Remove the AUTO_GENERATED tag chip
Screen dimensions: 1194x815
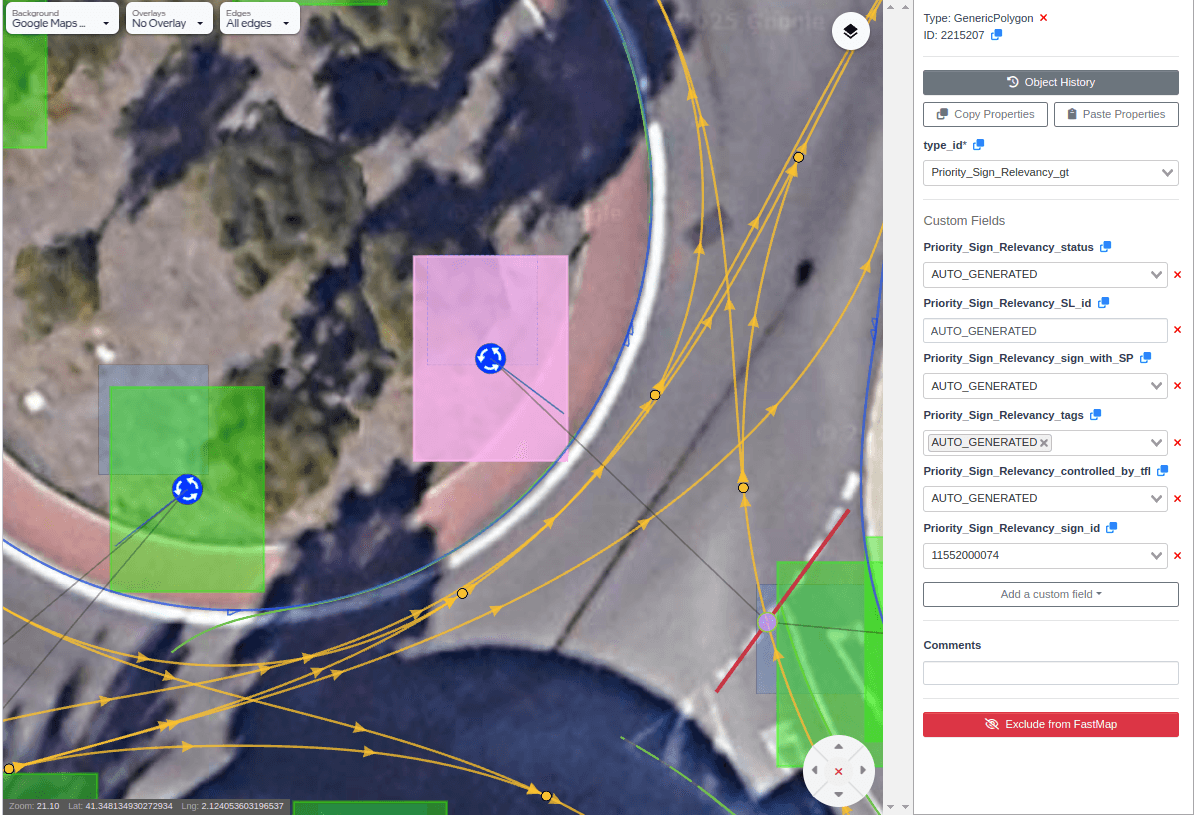1044,443
